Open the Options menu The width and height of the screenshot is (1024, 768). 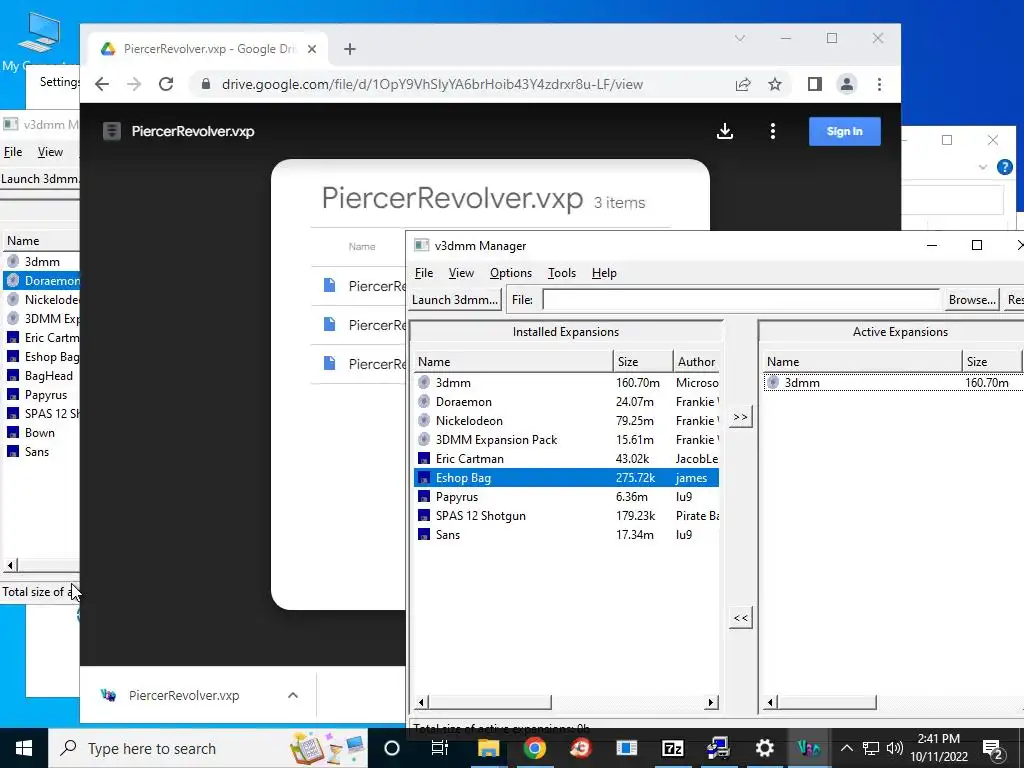click(x=511, y=273)
